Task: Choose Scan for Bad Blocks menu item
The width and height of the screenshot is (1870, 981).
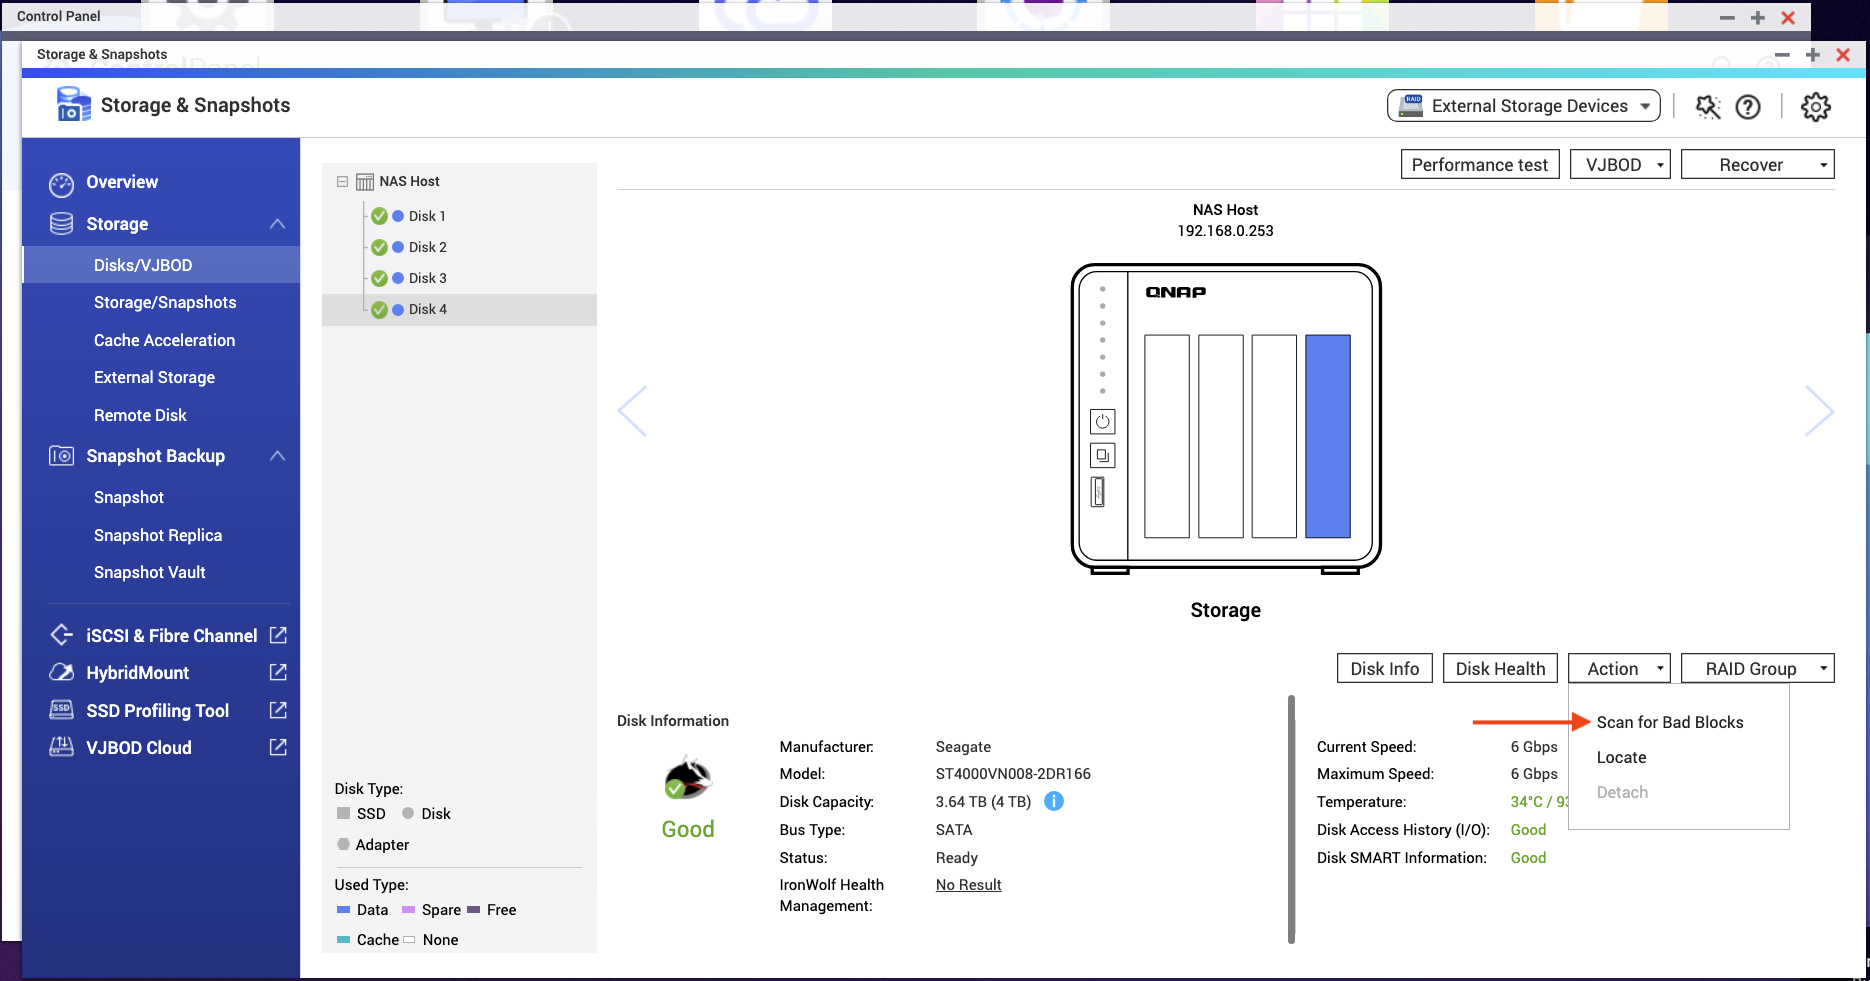Action: pyautogui.click(x=1669, y=722)
